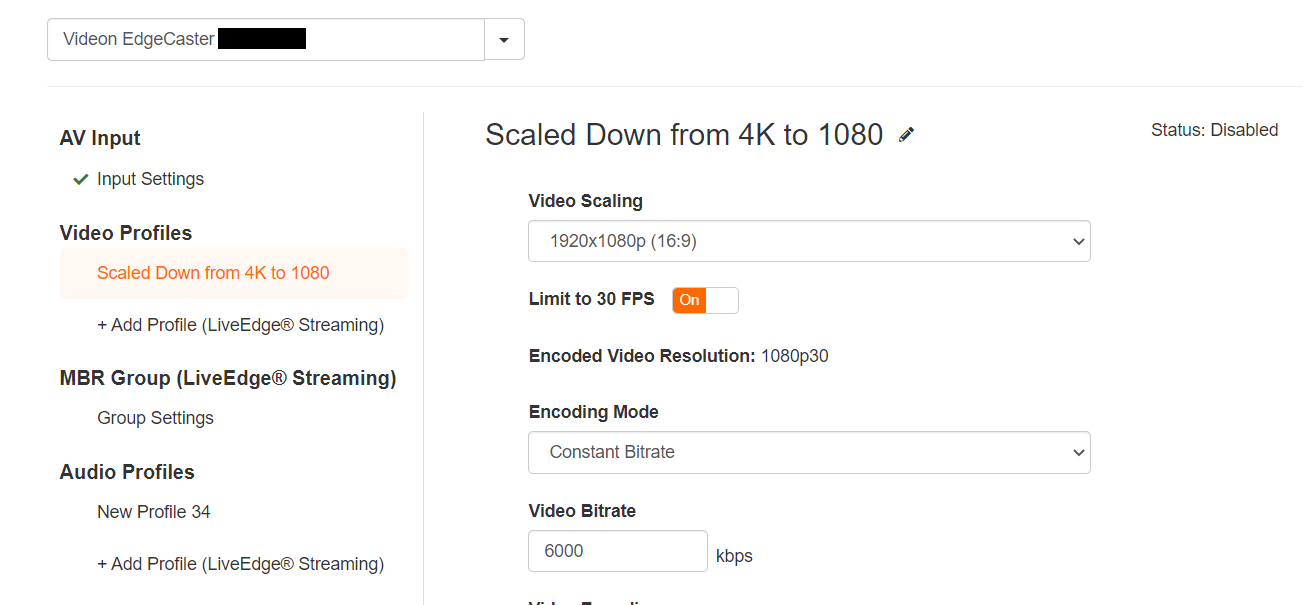Open the Video Scaling dropdown
The image size is (1310, 605).
pos(809,241)
